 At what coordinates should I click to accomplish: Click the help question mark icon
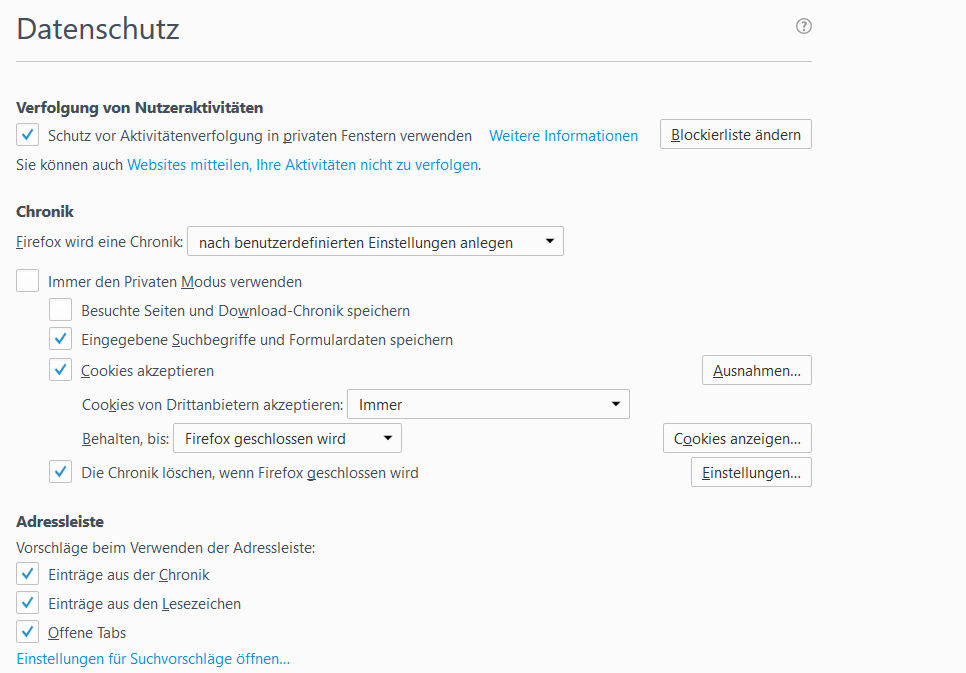pyautogui.click(x=803, y=27)
